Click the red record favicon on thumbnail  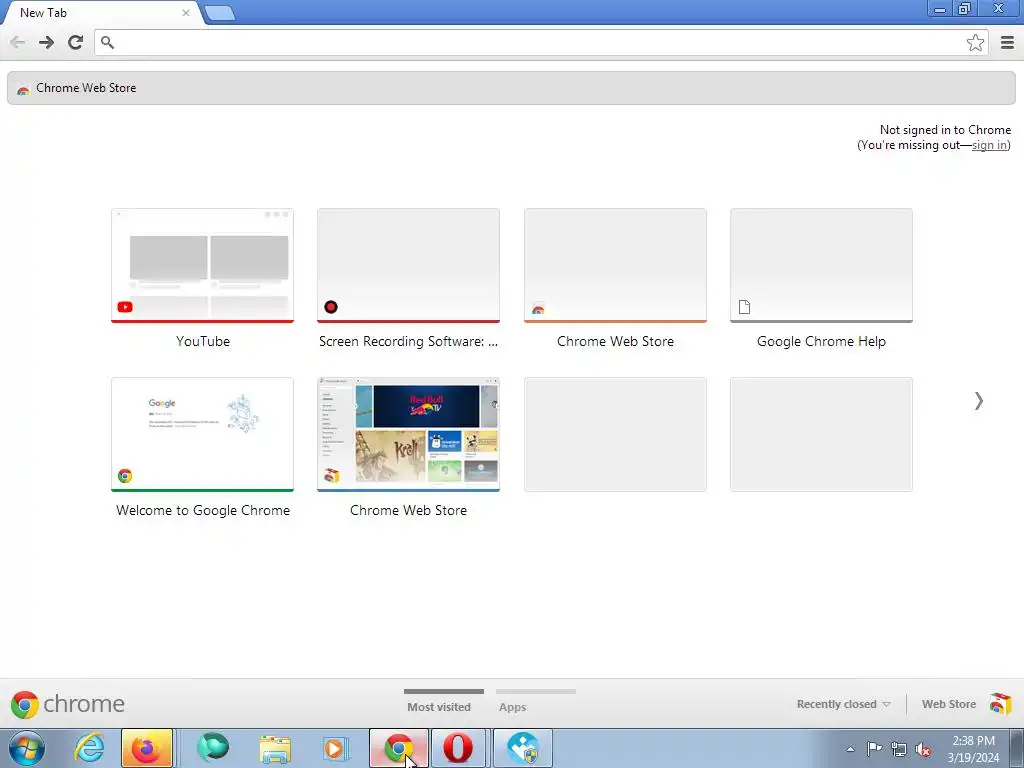tap(331, 307)
